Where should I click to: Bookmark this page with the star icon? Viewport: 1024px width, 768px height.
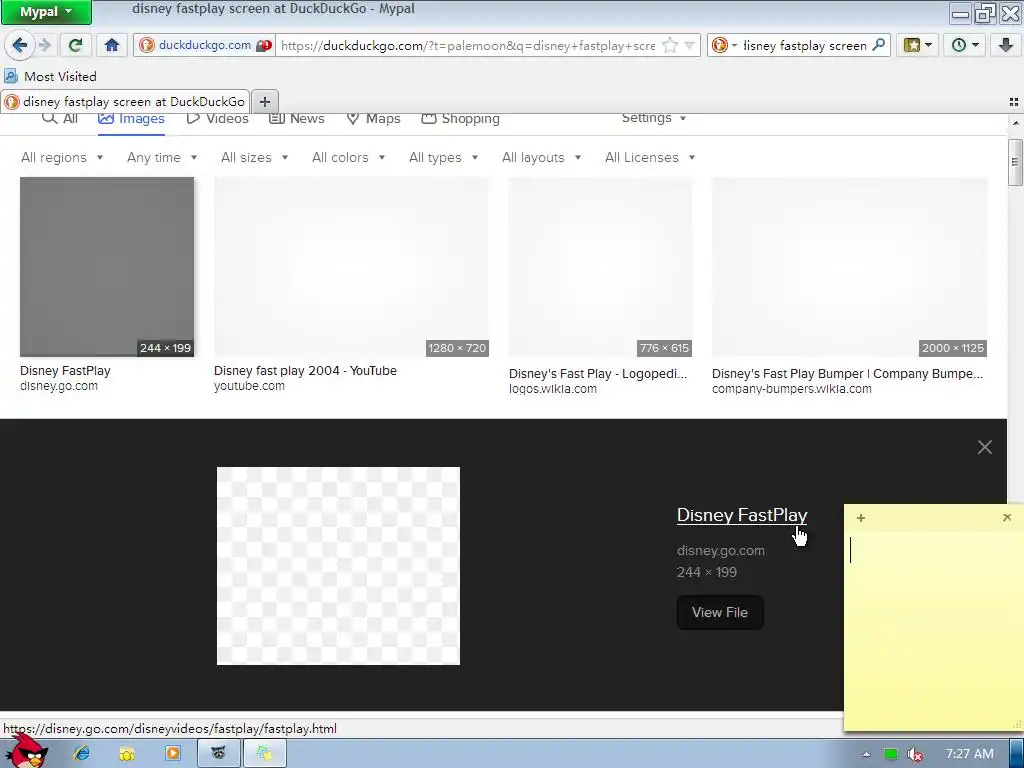coord(669,45)
